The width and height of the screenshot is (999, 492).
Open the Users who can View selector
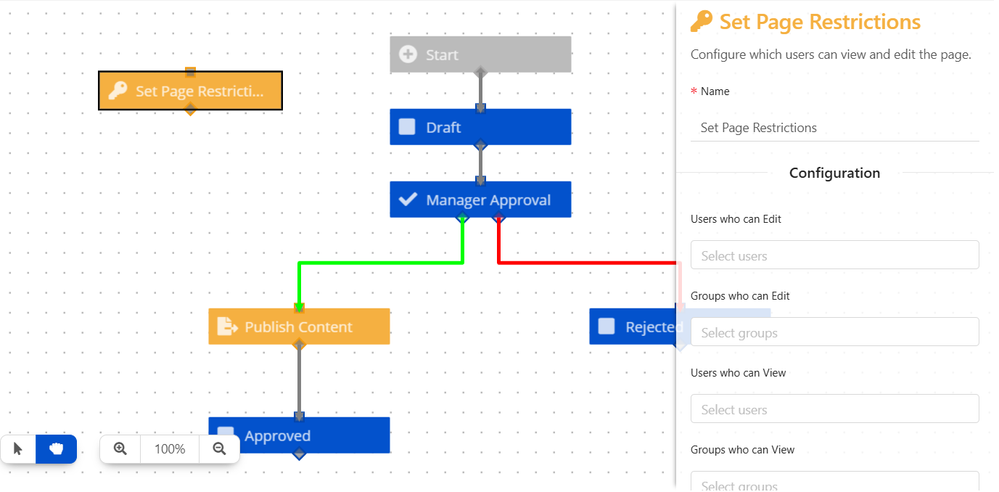point(834,409)
